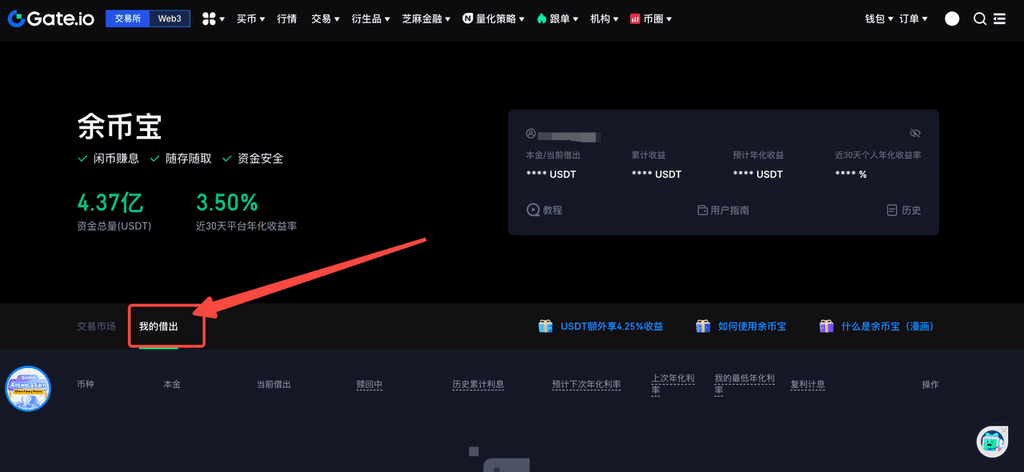Click the robot chat assistant icon
1024x472 pixels.
pos(991,441)
